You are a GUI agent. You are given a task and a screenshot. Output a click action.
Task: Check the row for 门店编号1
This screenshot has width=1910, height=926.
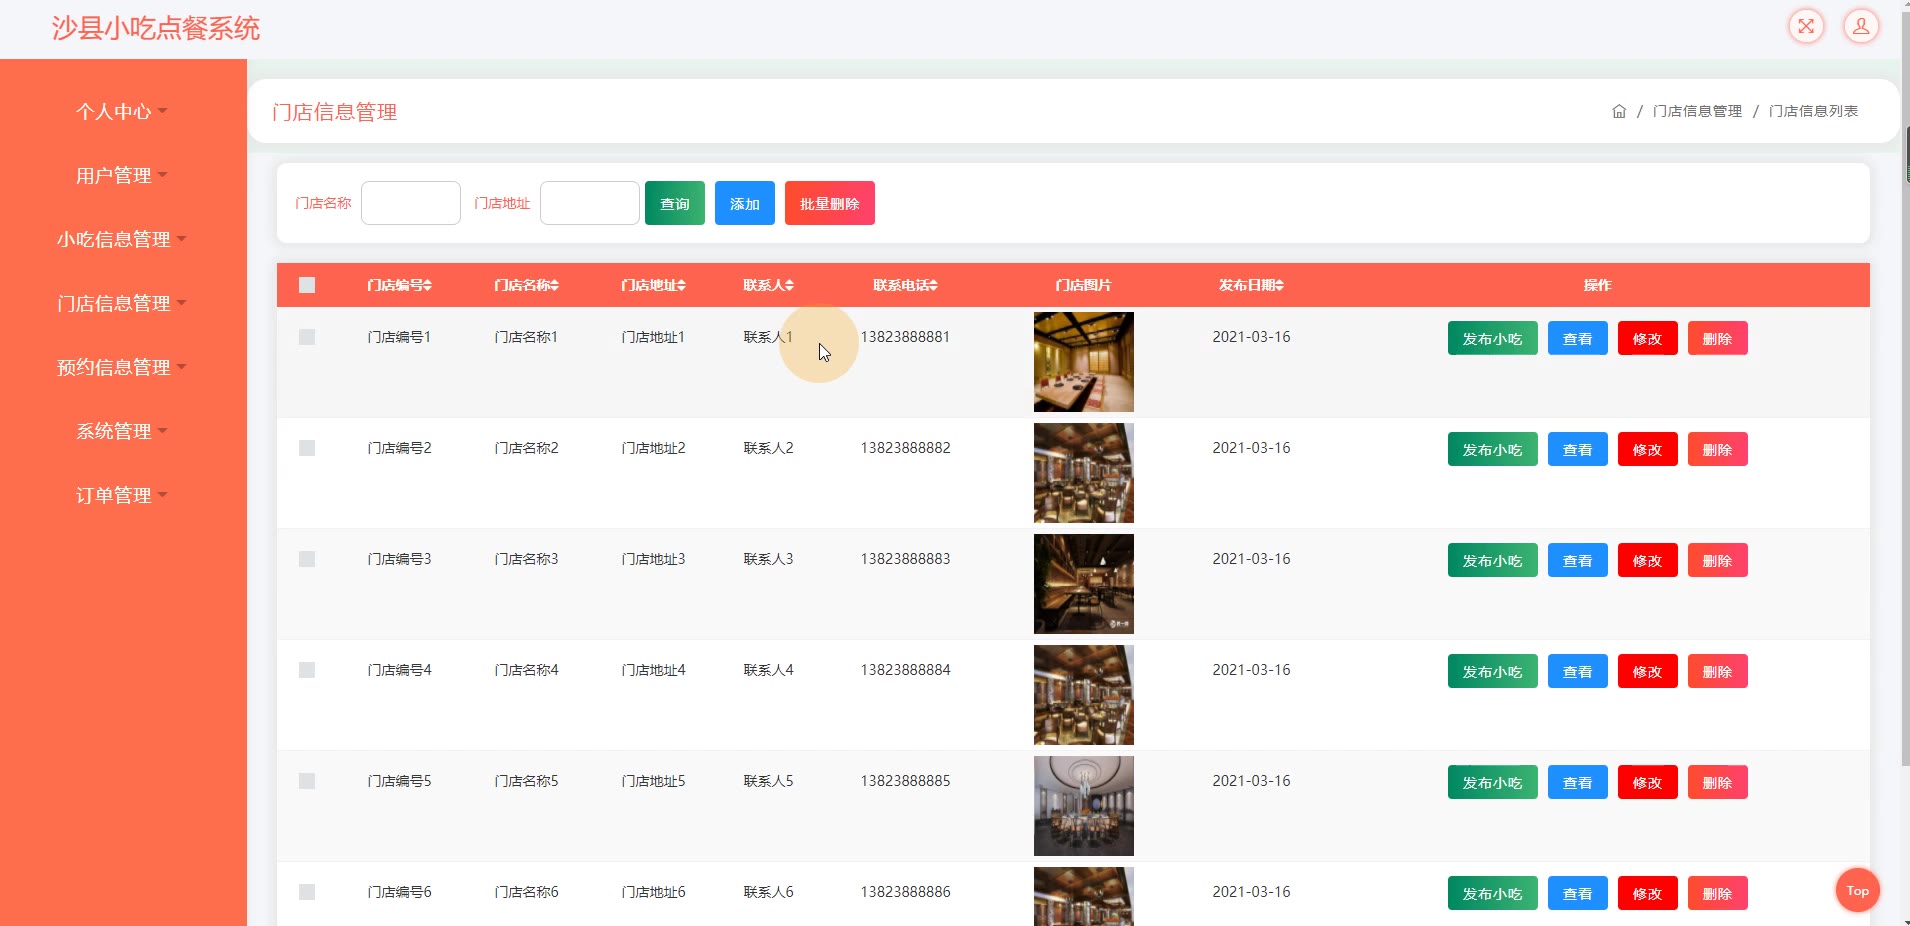click(x=307, y=337)
